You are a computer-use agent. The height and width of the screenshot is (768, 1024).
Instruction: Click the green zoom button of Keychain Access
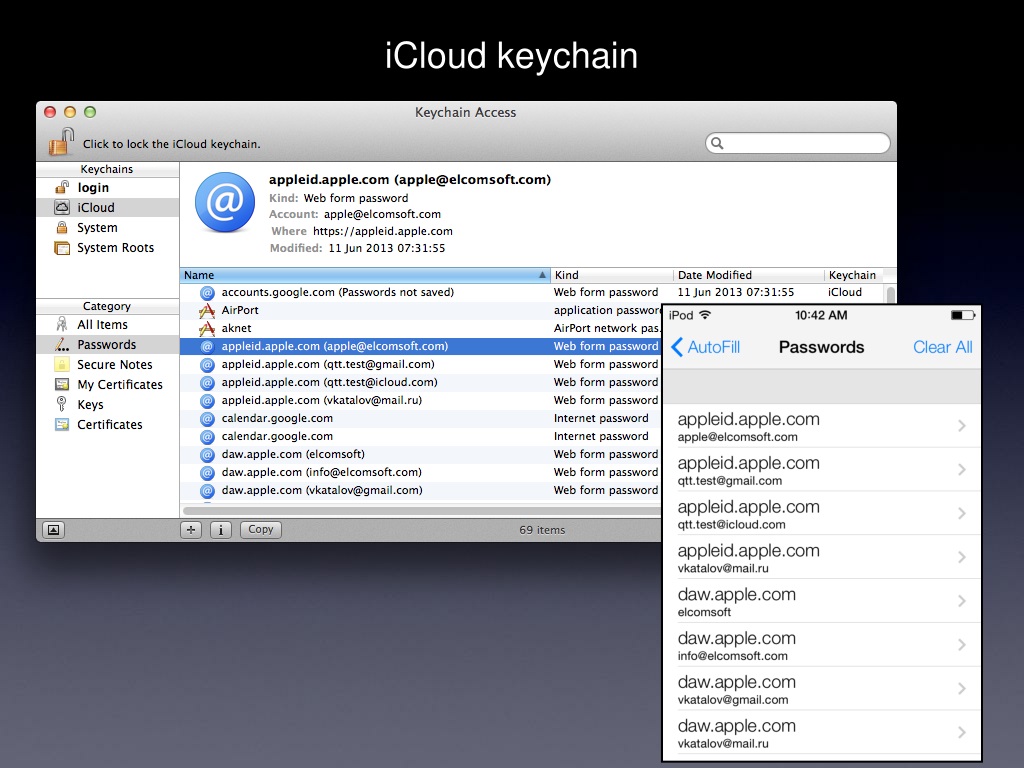(x=90, y=112)
